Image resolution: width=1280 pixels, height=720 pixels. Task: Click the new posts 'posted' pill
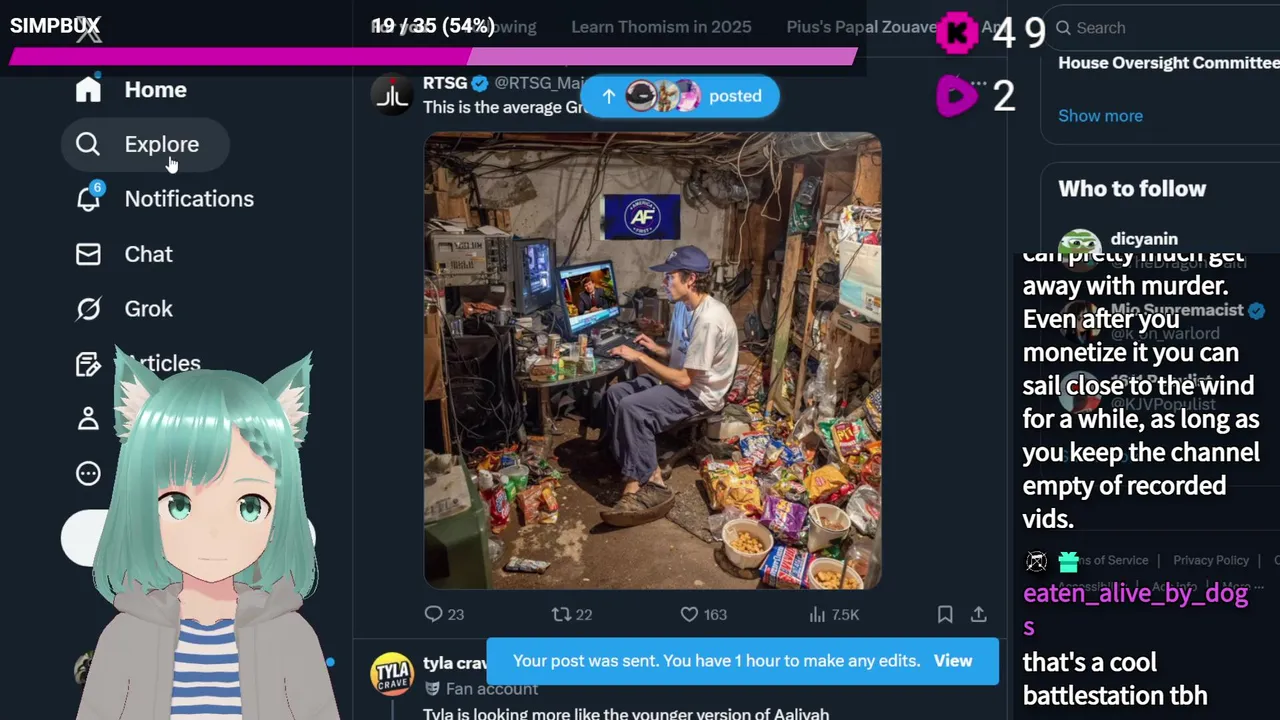pyautogui.click(x=680, y=96)
